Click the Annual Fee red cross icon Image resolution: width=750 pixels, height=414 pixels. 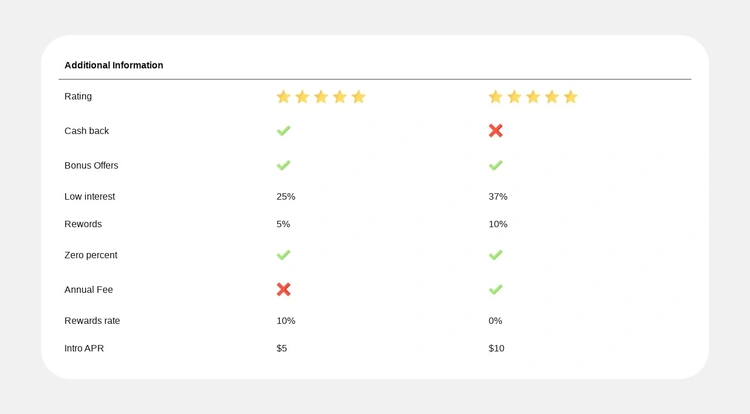pyautogui.click(x=284, y=289)
